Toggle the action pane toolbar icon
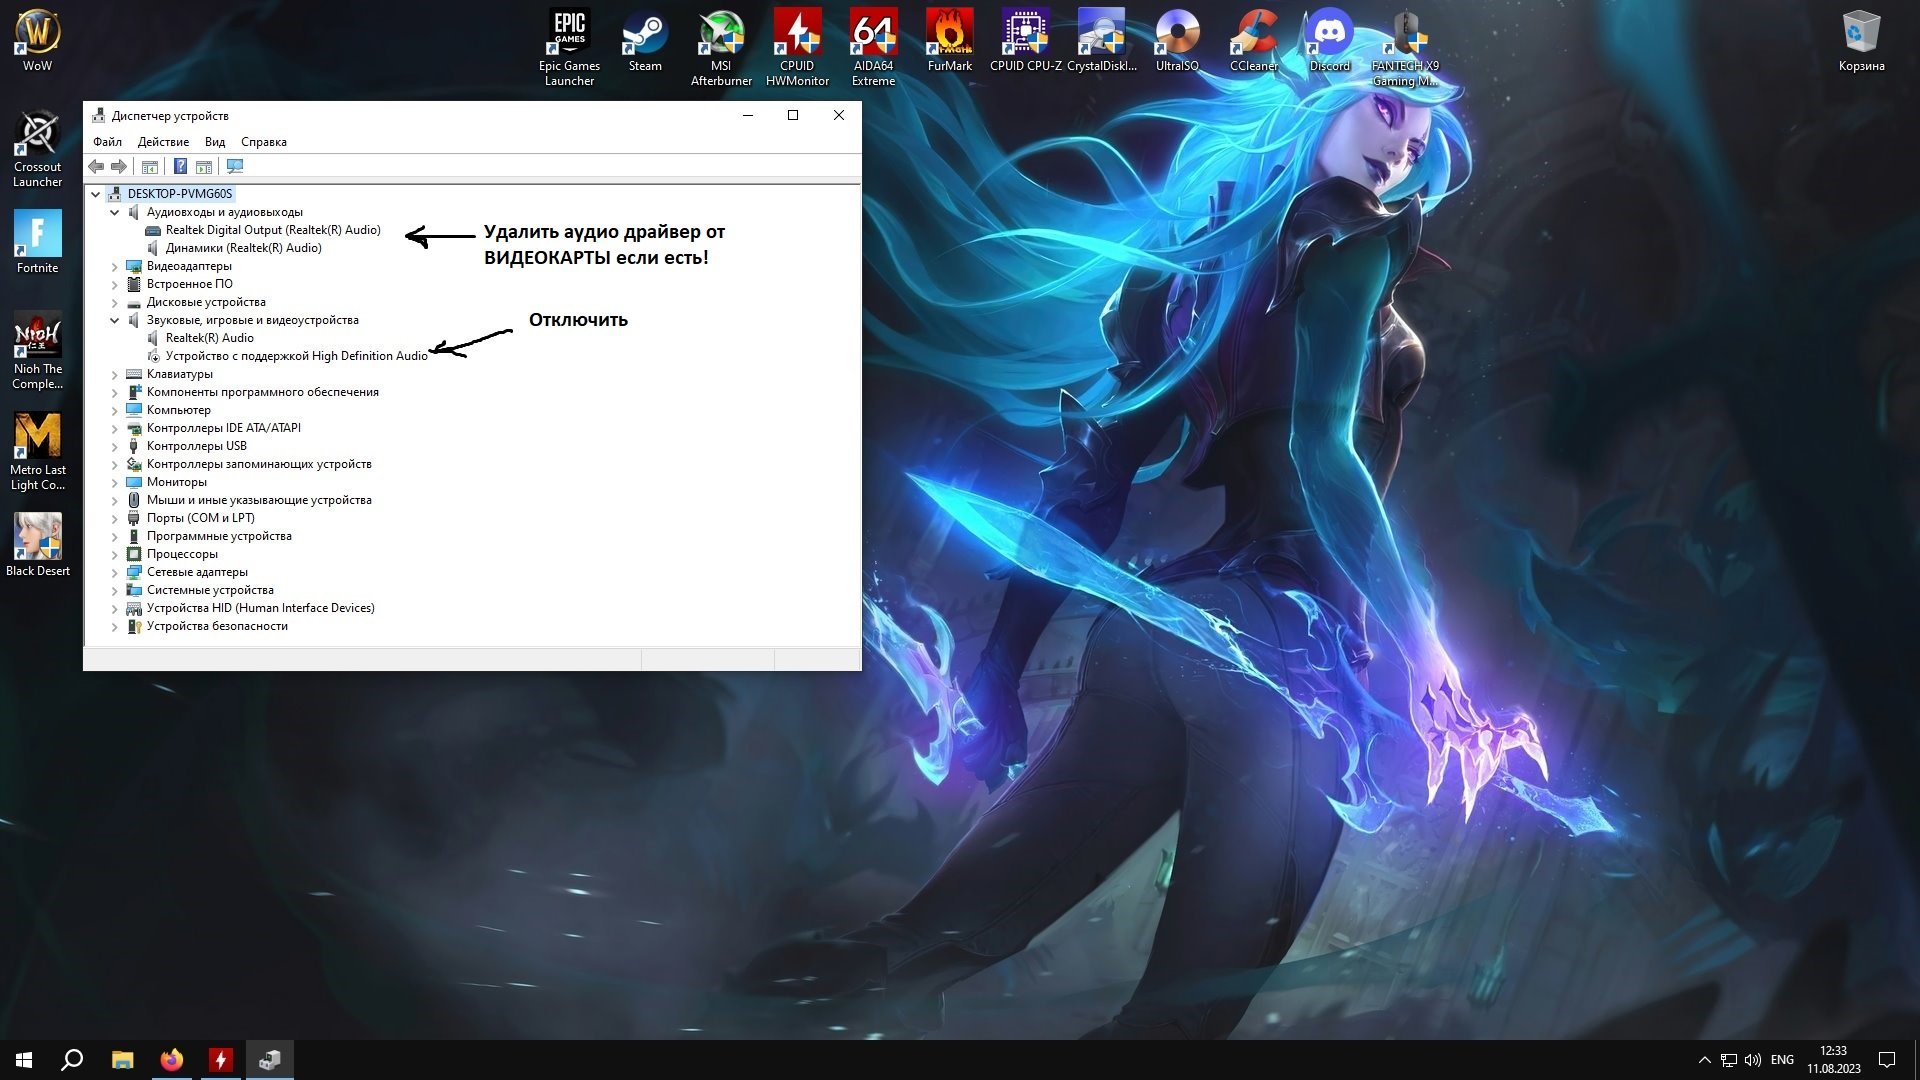 tap(204, 166)
